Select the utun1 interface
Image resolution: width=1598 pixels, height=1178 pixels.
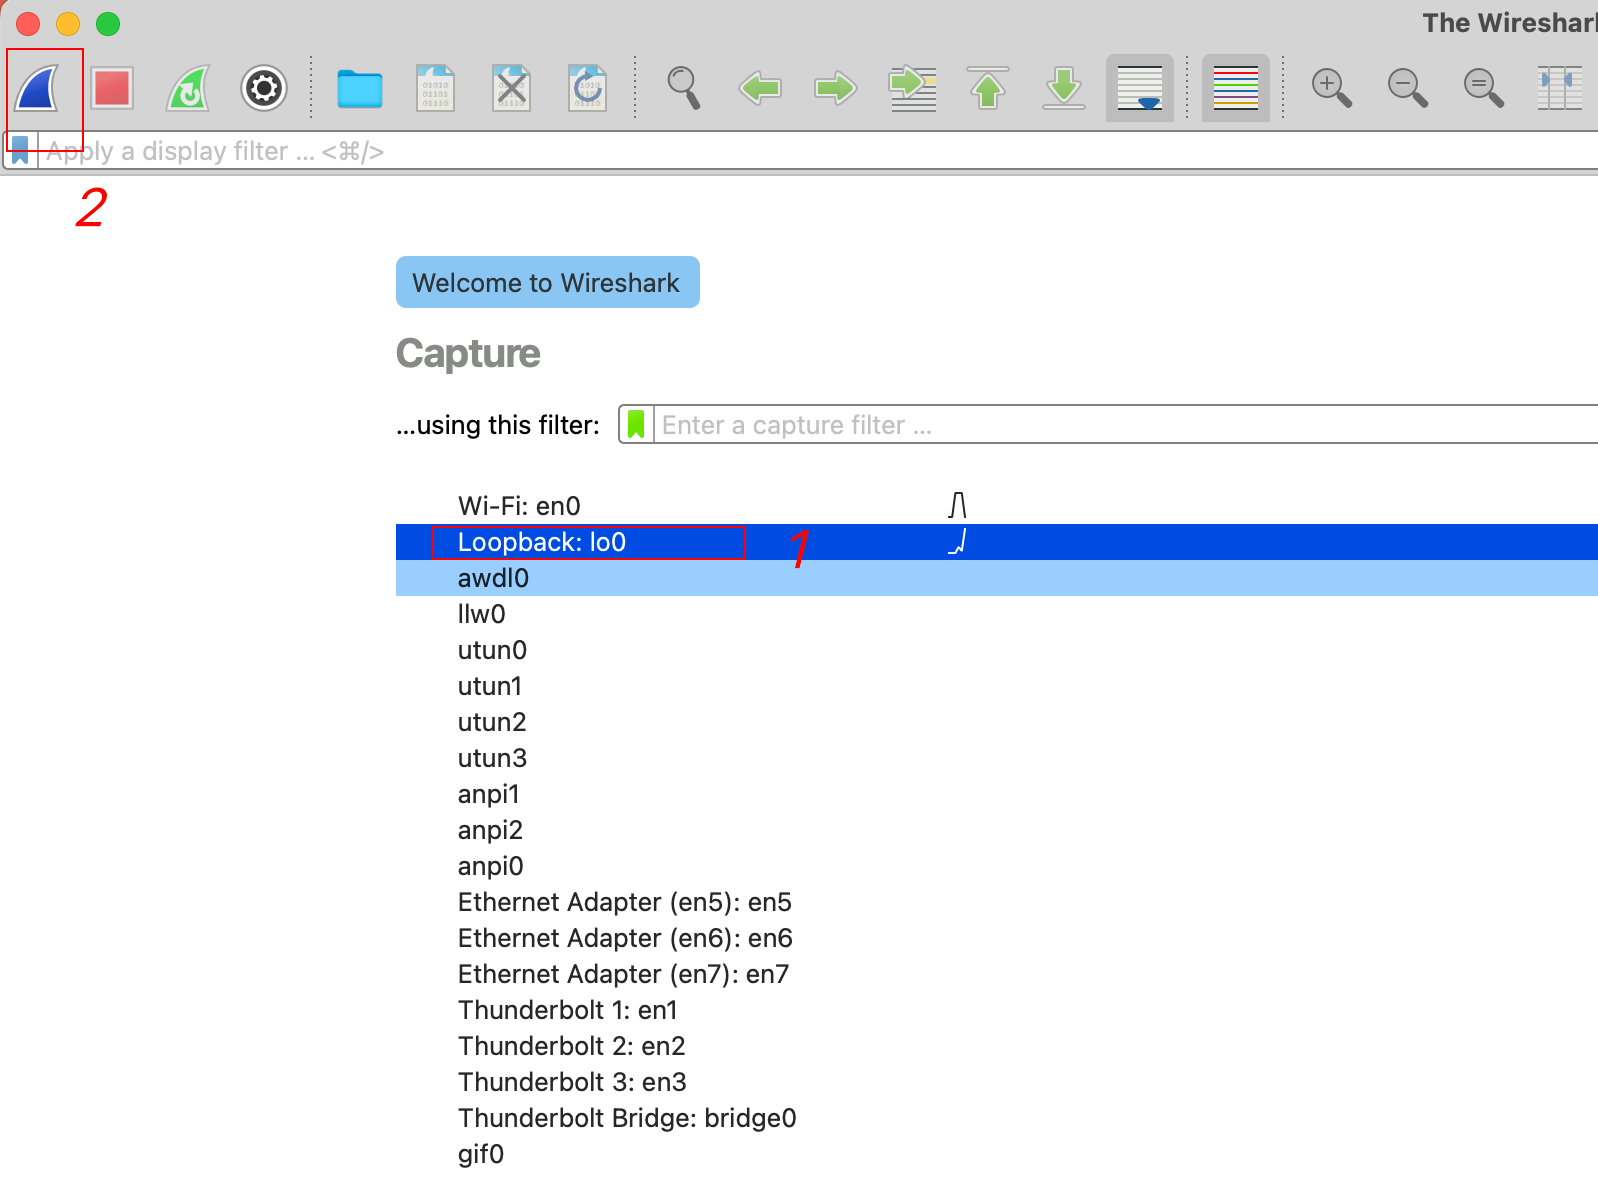pyautogui.click(x=997, y=686)
